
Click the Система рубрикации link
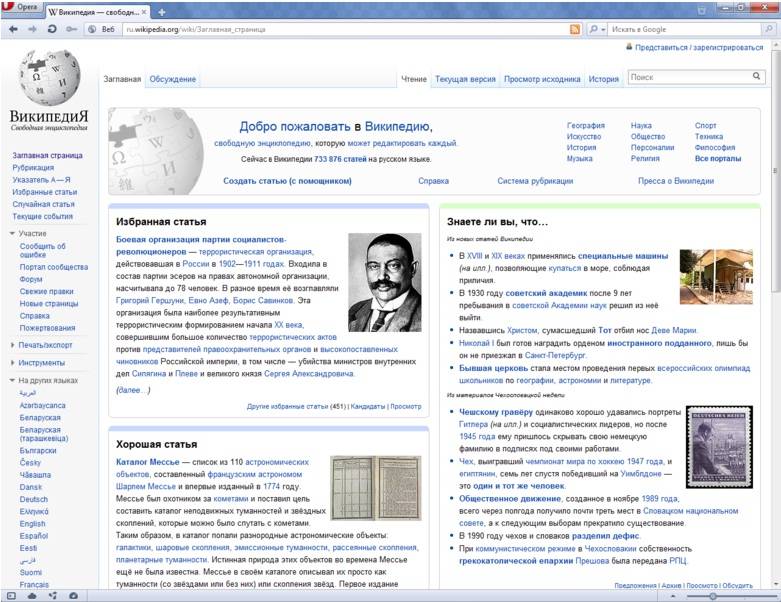(x=535, y=181)
